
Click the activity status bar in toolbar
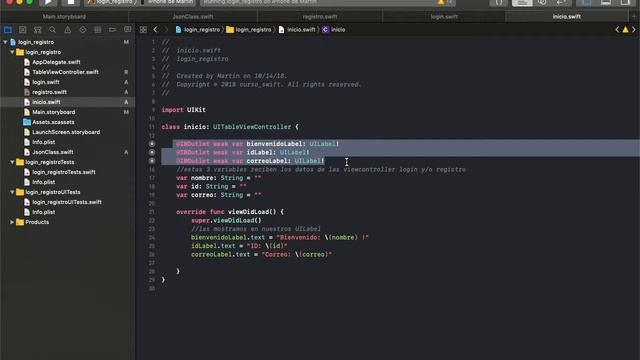click(x=327, y=2)
